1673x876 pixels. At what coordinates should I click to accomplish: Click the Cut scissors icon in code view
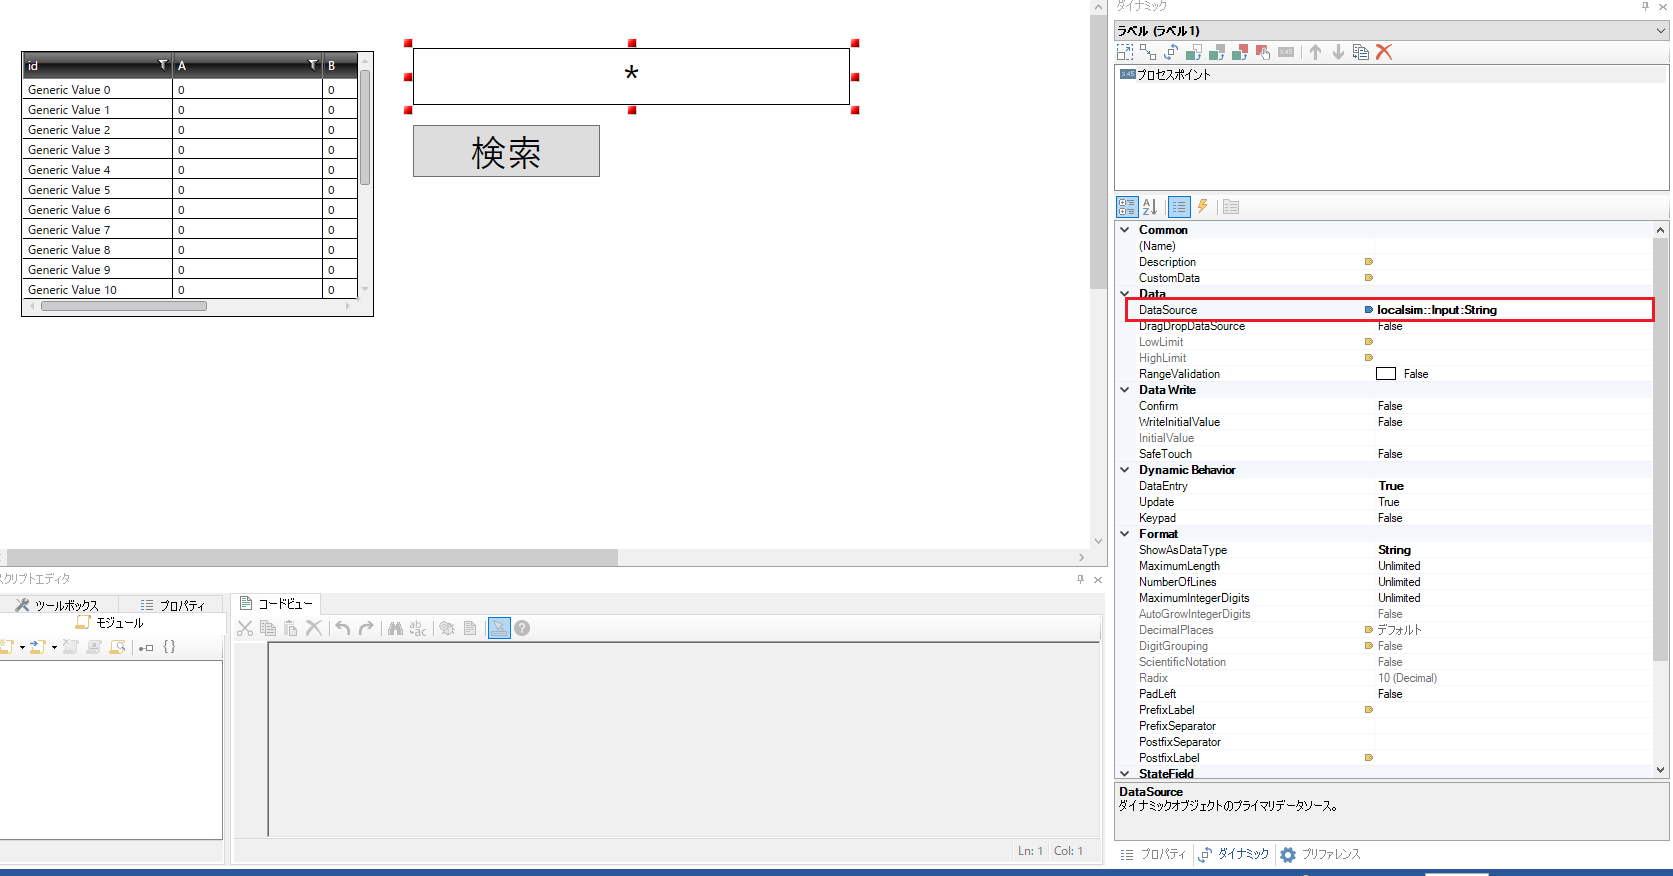(245, 628)
